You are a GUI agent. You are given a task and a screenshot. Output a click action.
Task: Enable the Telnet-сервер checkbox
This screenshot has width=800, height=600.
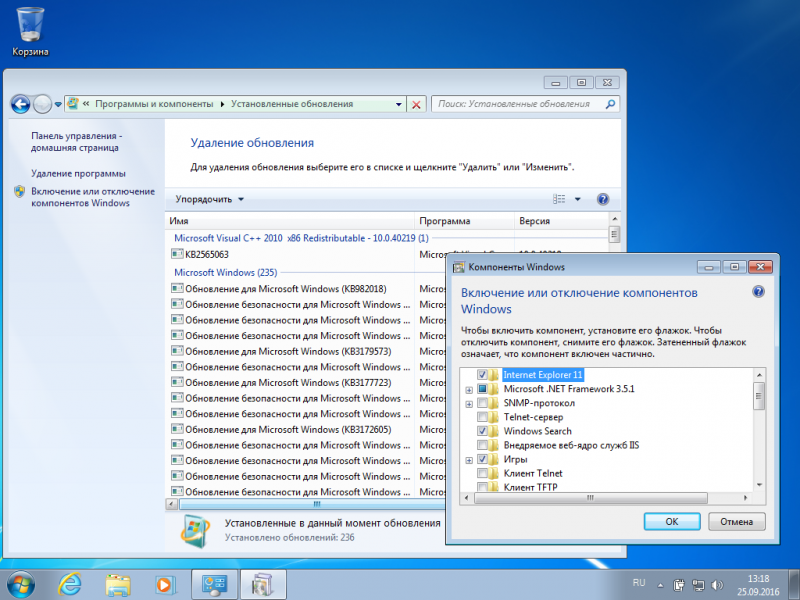[482, 417]
